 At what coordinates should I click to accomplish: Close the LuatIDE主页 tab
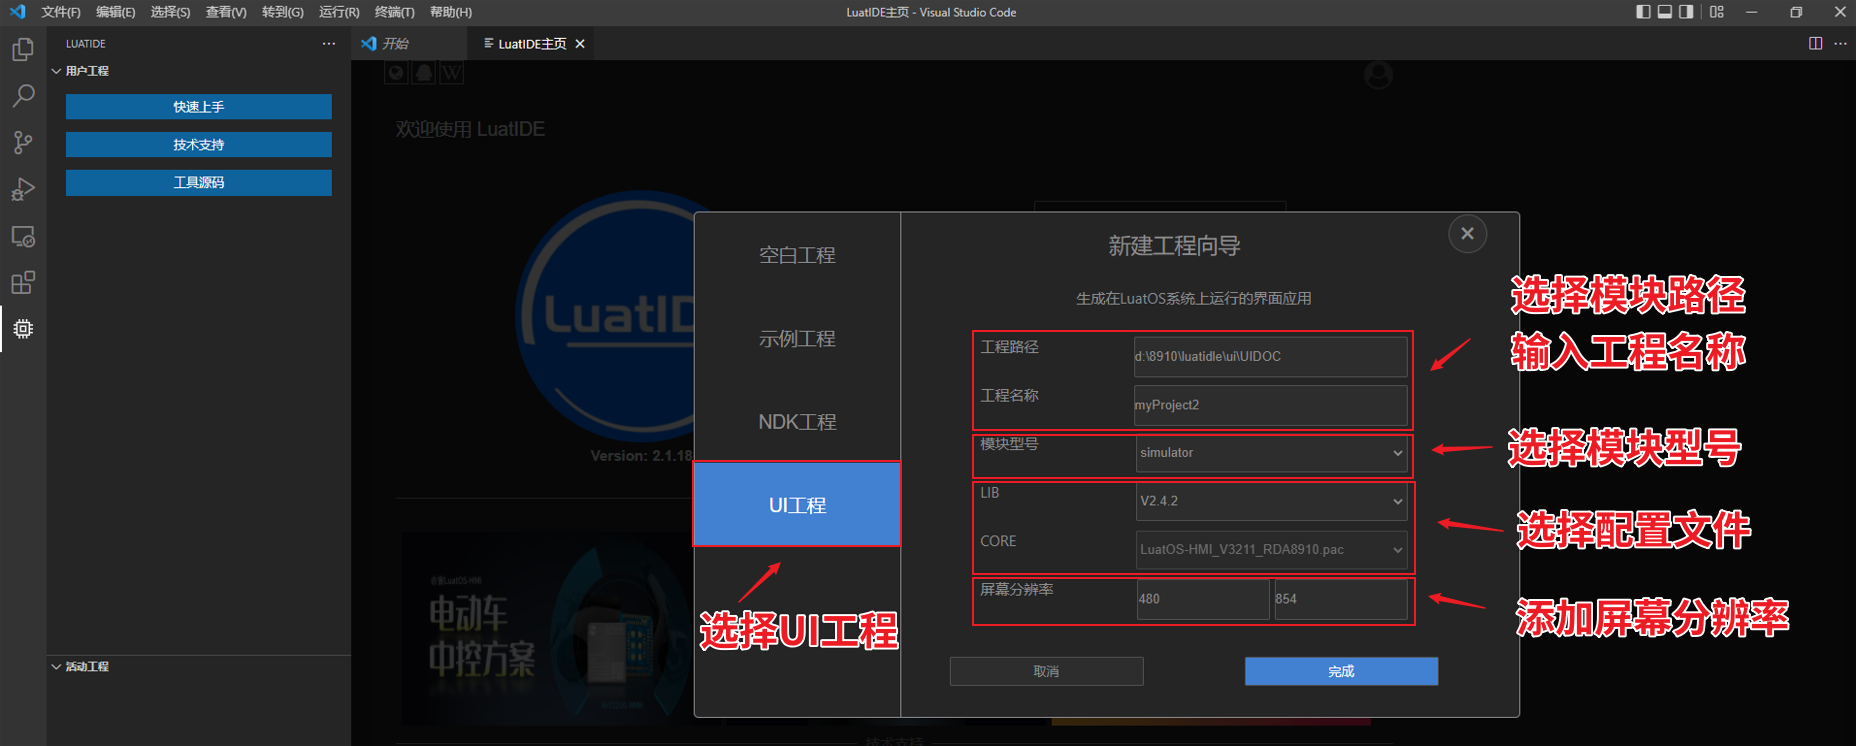pyautogui.click(x=580, y=44)
